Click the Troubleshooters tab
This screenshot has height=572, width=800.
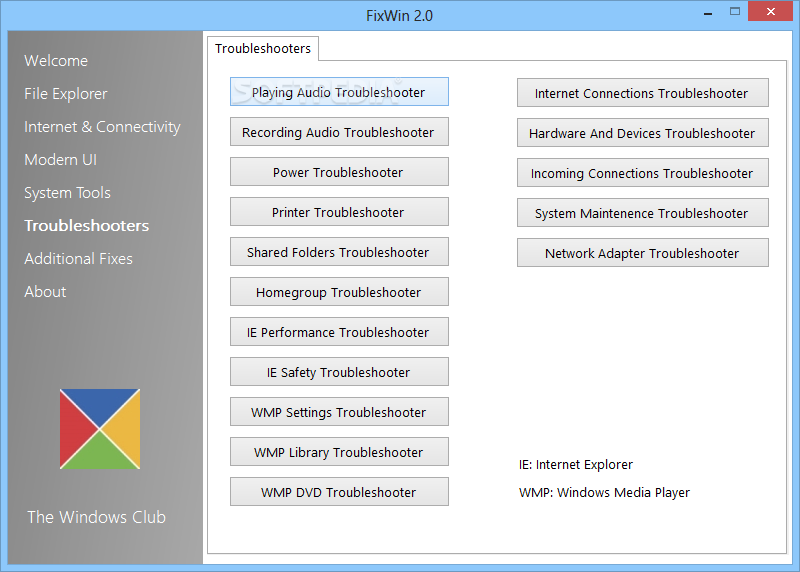(263, 48)
